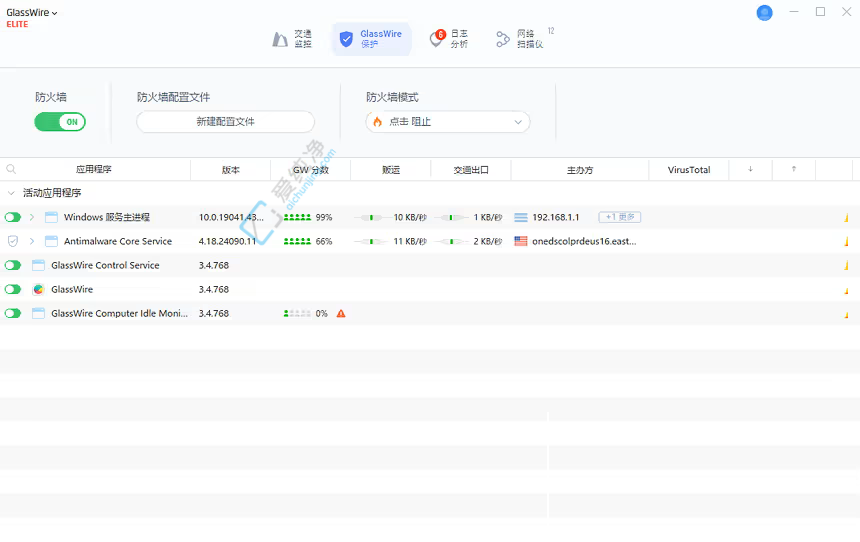The image size is (860, 542).
Task: Click the 192.168.1.1 host text
Action: pos(556,217)
